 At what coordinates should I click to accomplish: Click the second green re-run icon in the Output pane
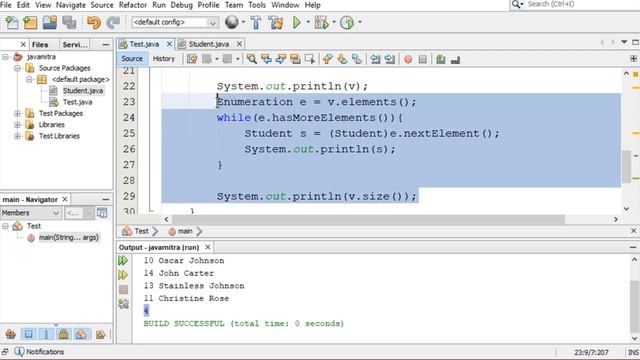click(x=123, y=275)
